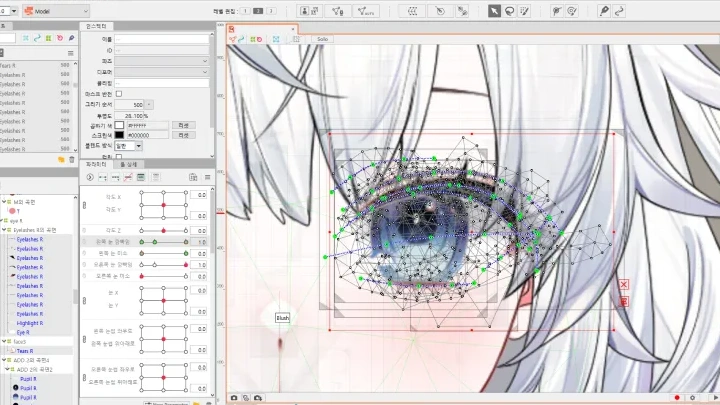Click the deform path curve icon
Screen dimensions: 720x405
coord(619,11)
